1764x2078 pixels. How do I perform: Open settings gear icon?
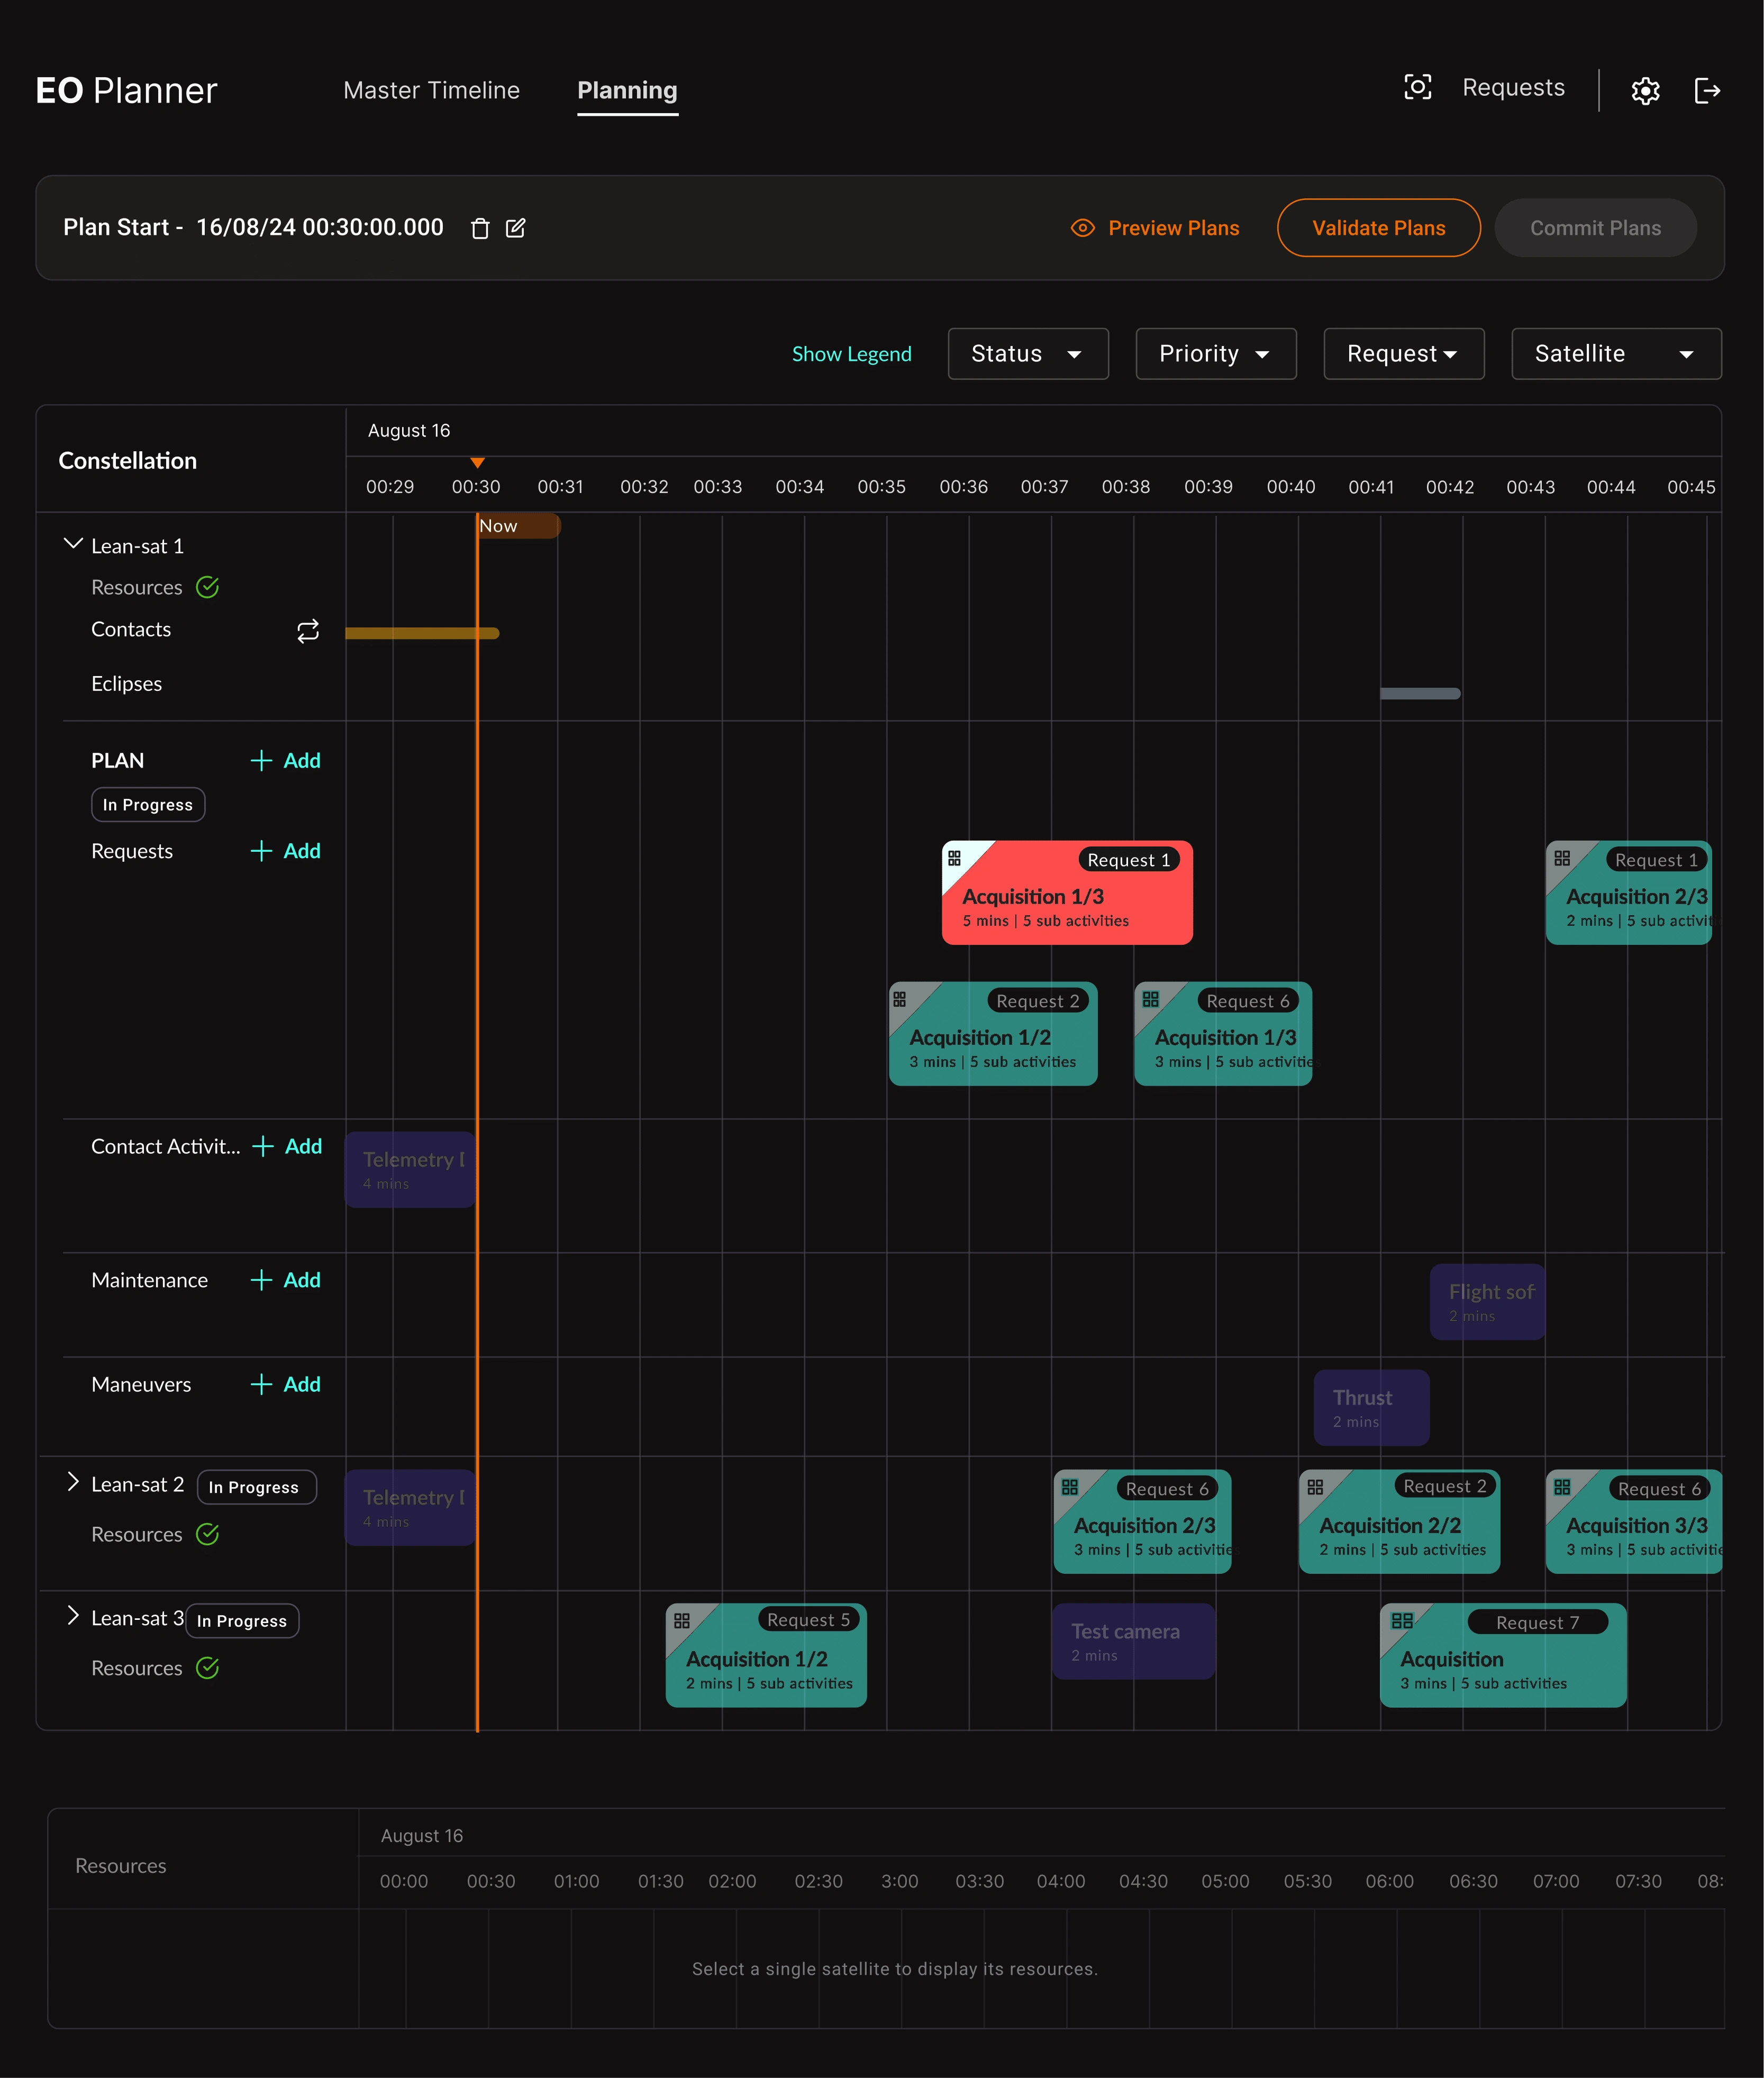tap(1645, 91)
